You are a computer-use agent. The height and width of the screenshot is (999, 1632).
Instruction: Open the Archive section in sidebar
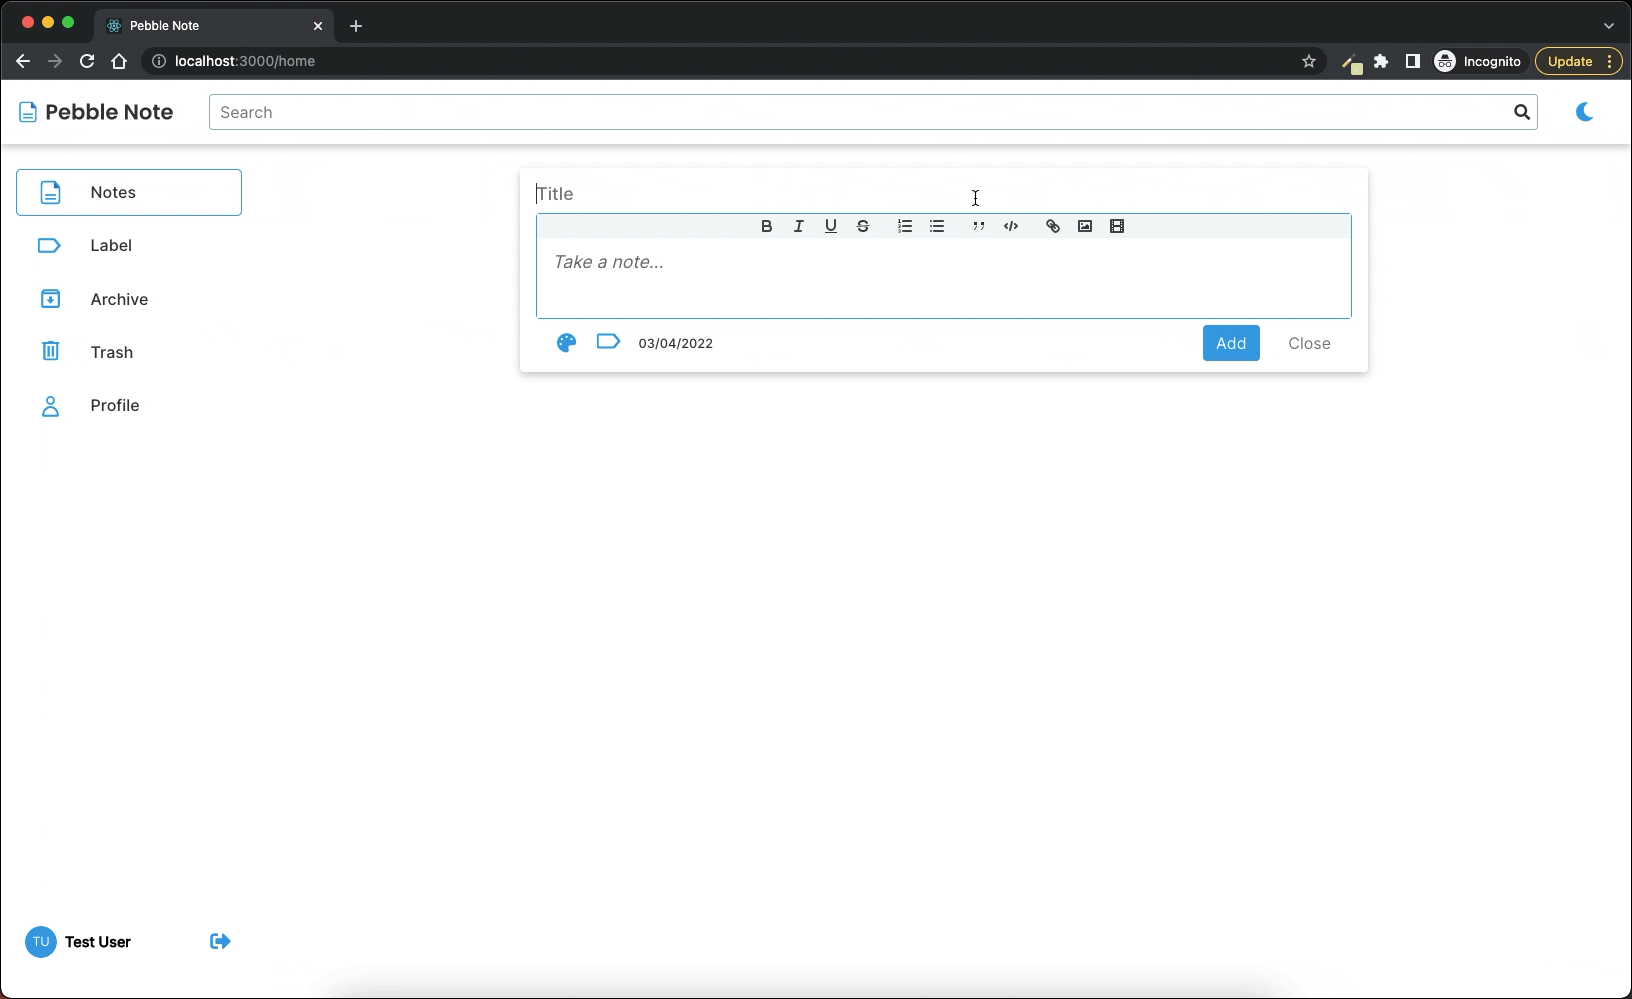(x=119, y=299)
